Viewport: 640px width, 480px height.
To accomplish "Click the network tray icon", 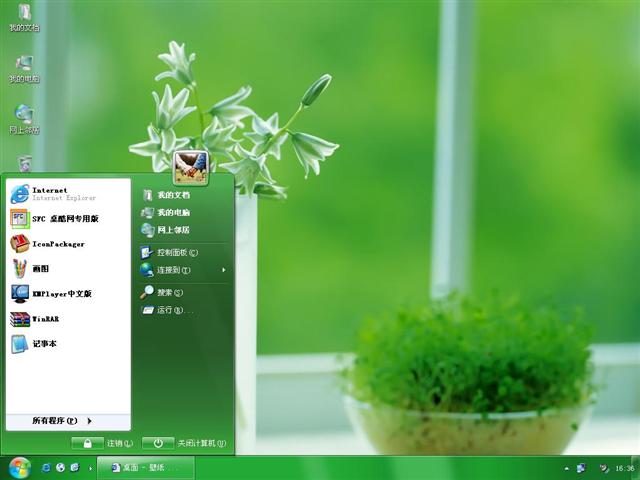I will (x=581, y=468).
